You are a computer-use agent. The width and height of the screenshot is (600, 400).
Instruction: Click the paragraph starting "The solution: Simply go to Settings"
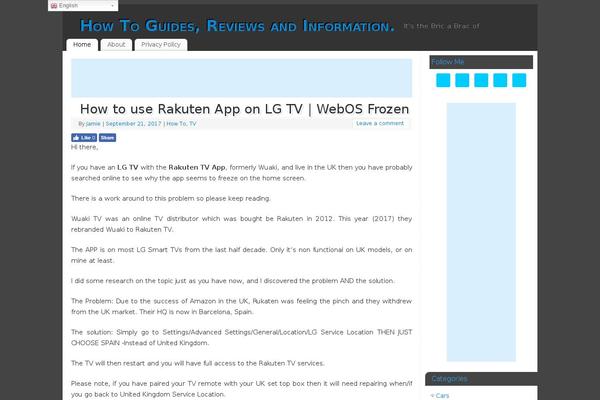(241, 337)
